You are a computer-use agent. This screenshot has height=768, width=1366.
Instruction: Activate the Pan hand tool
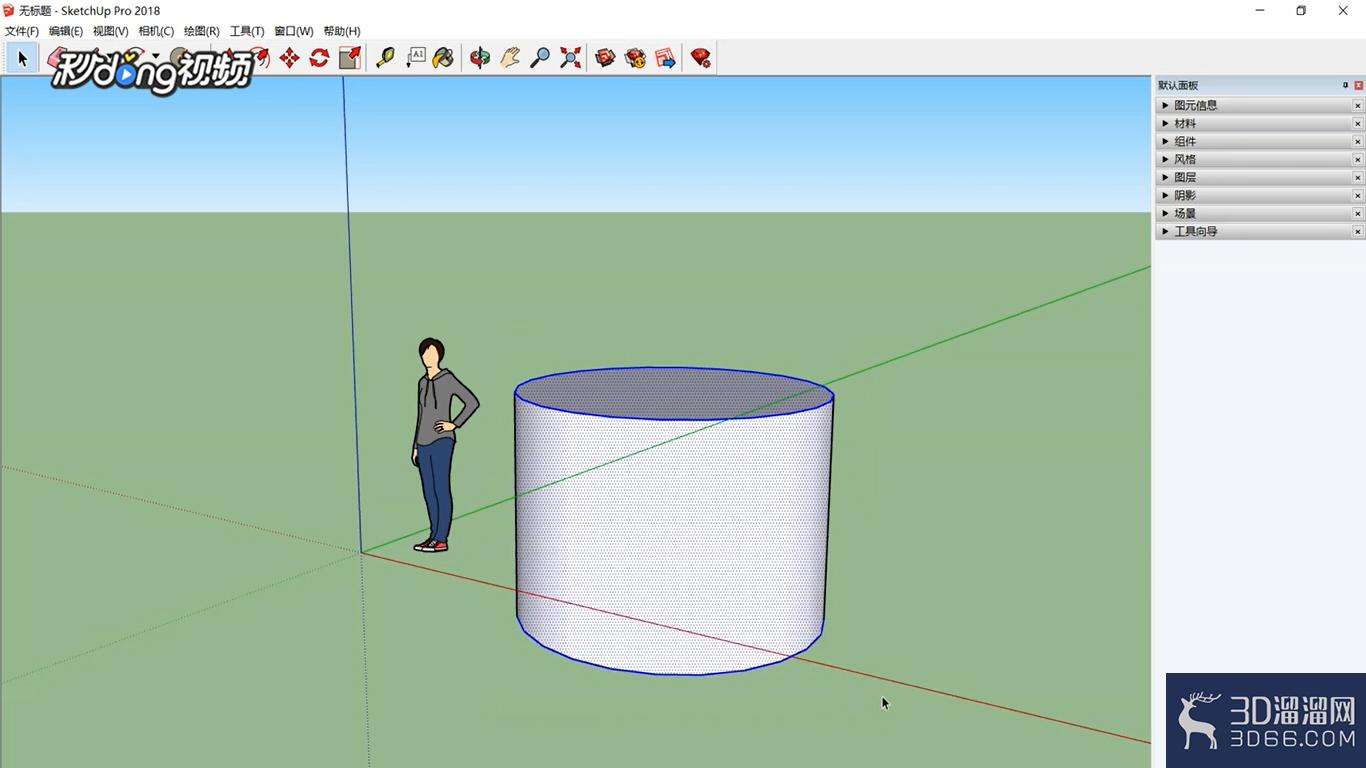pyautogui.click(x=510, y=58)
